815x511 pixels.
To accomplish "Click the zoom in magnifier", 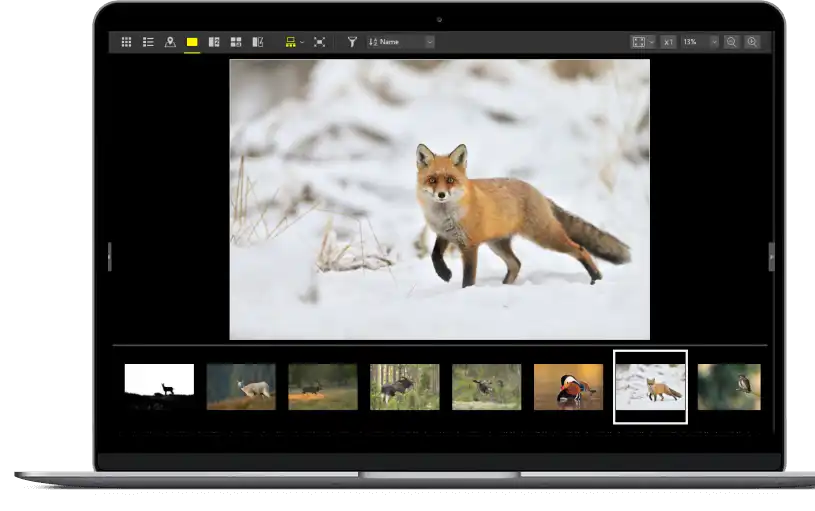I will [x=752, y=42].
